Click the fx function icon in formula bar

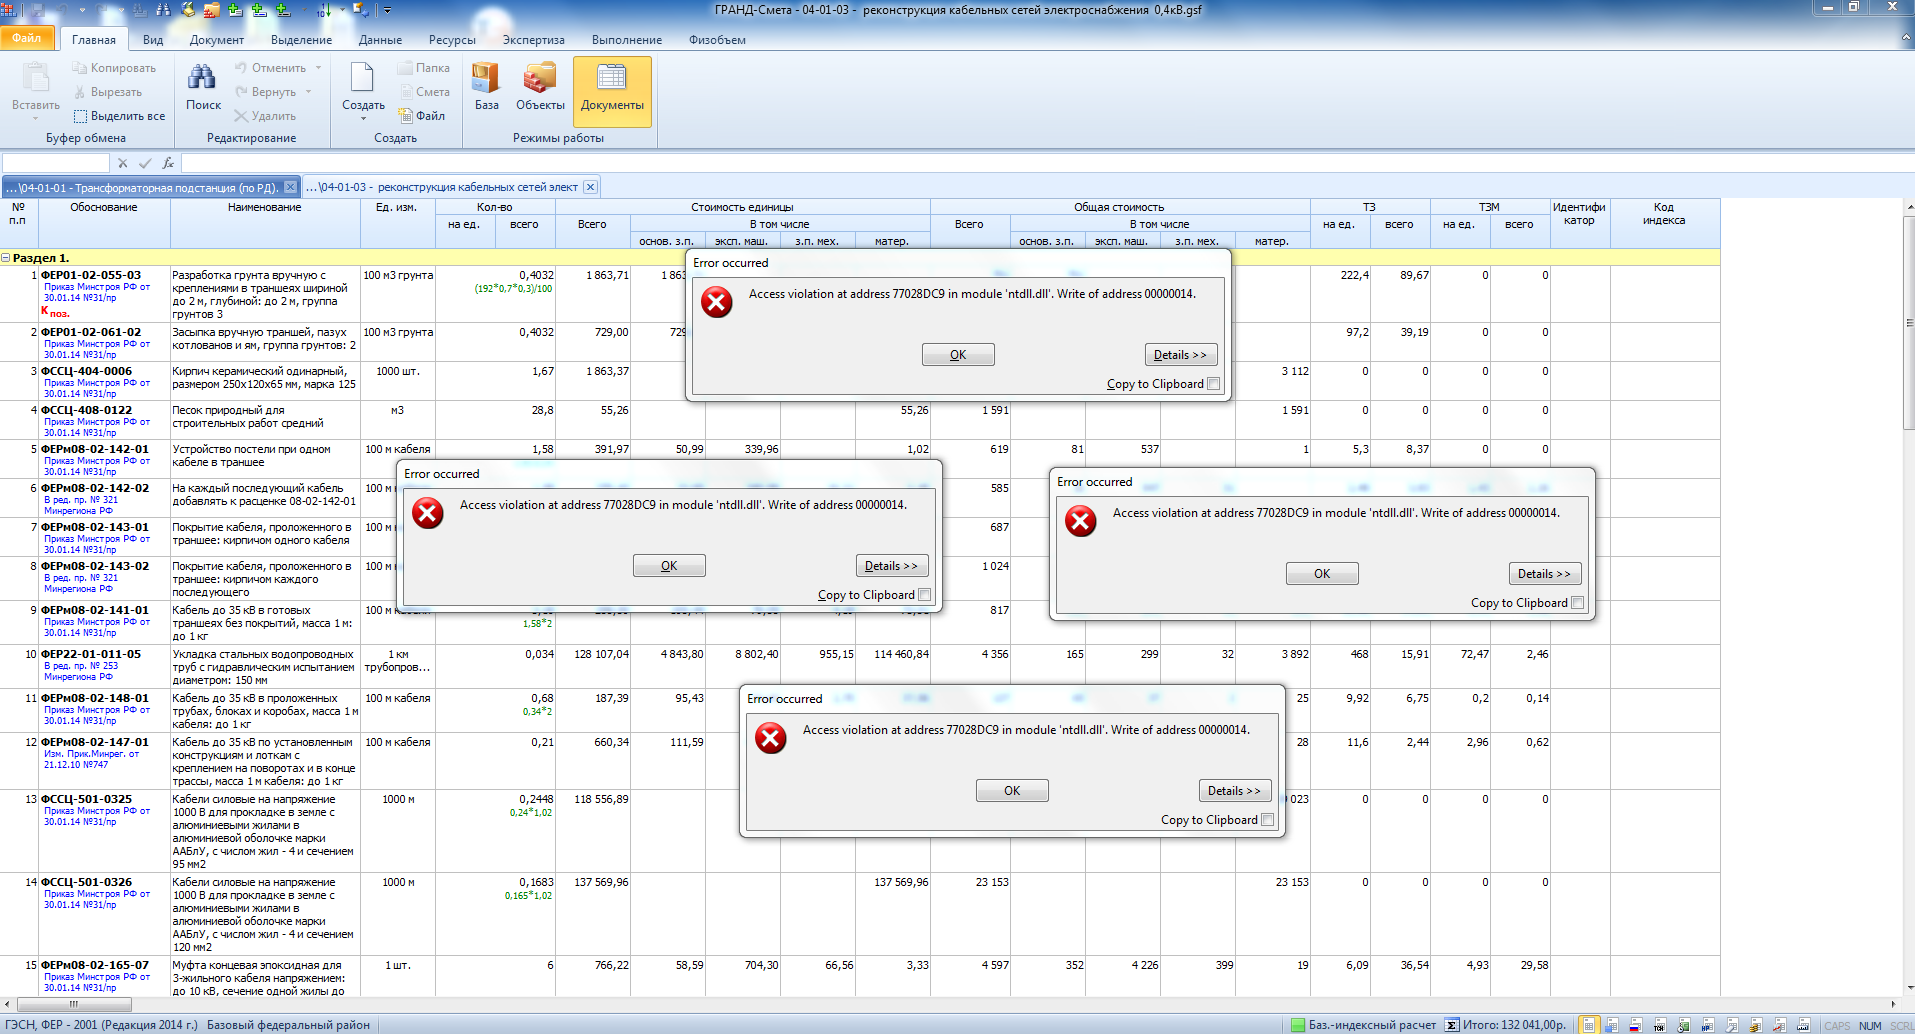[168, 163]
